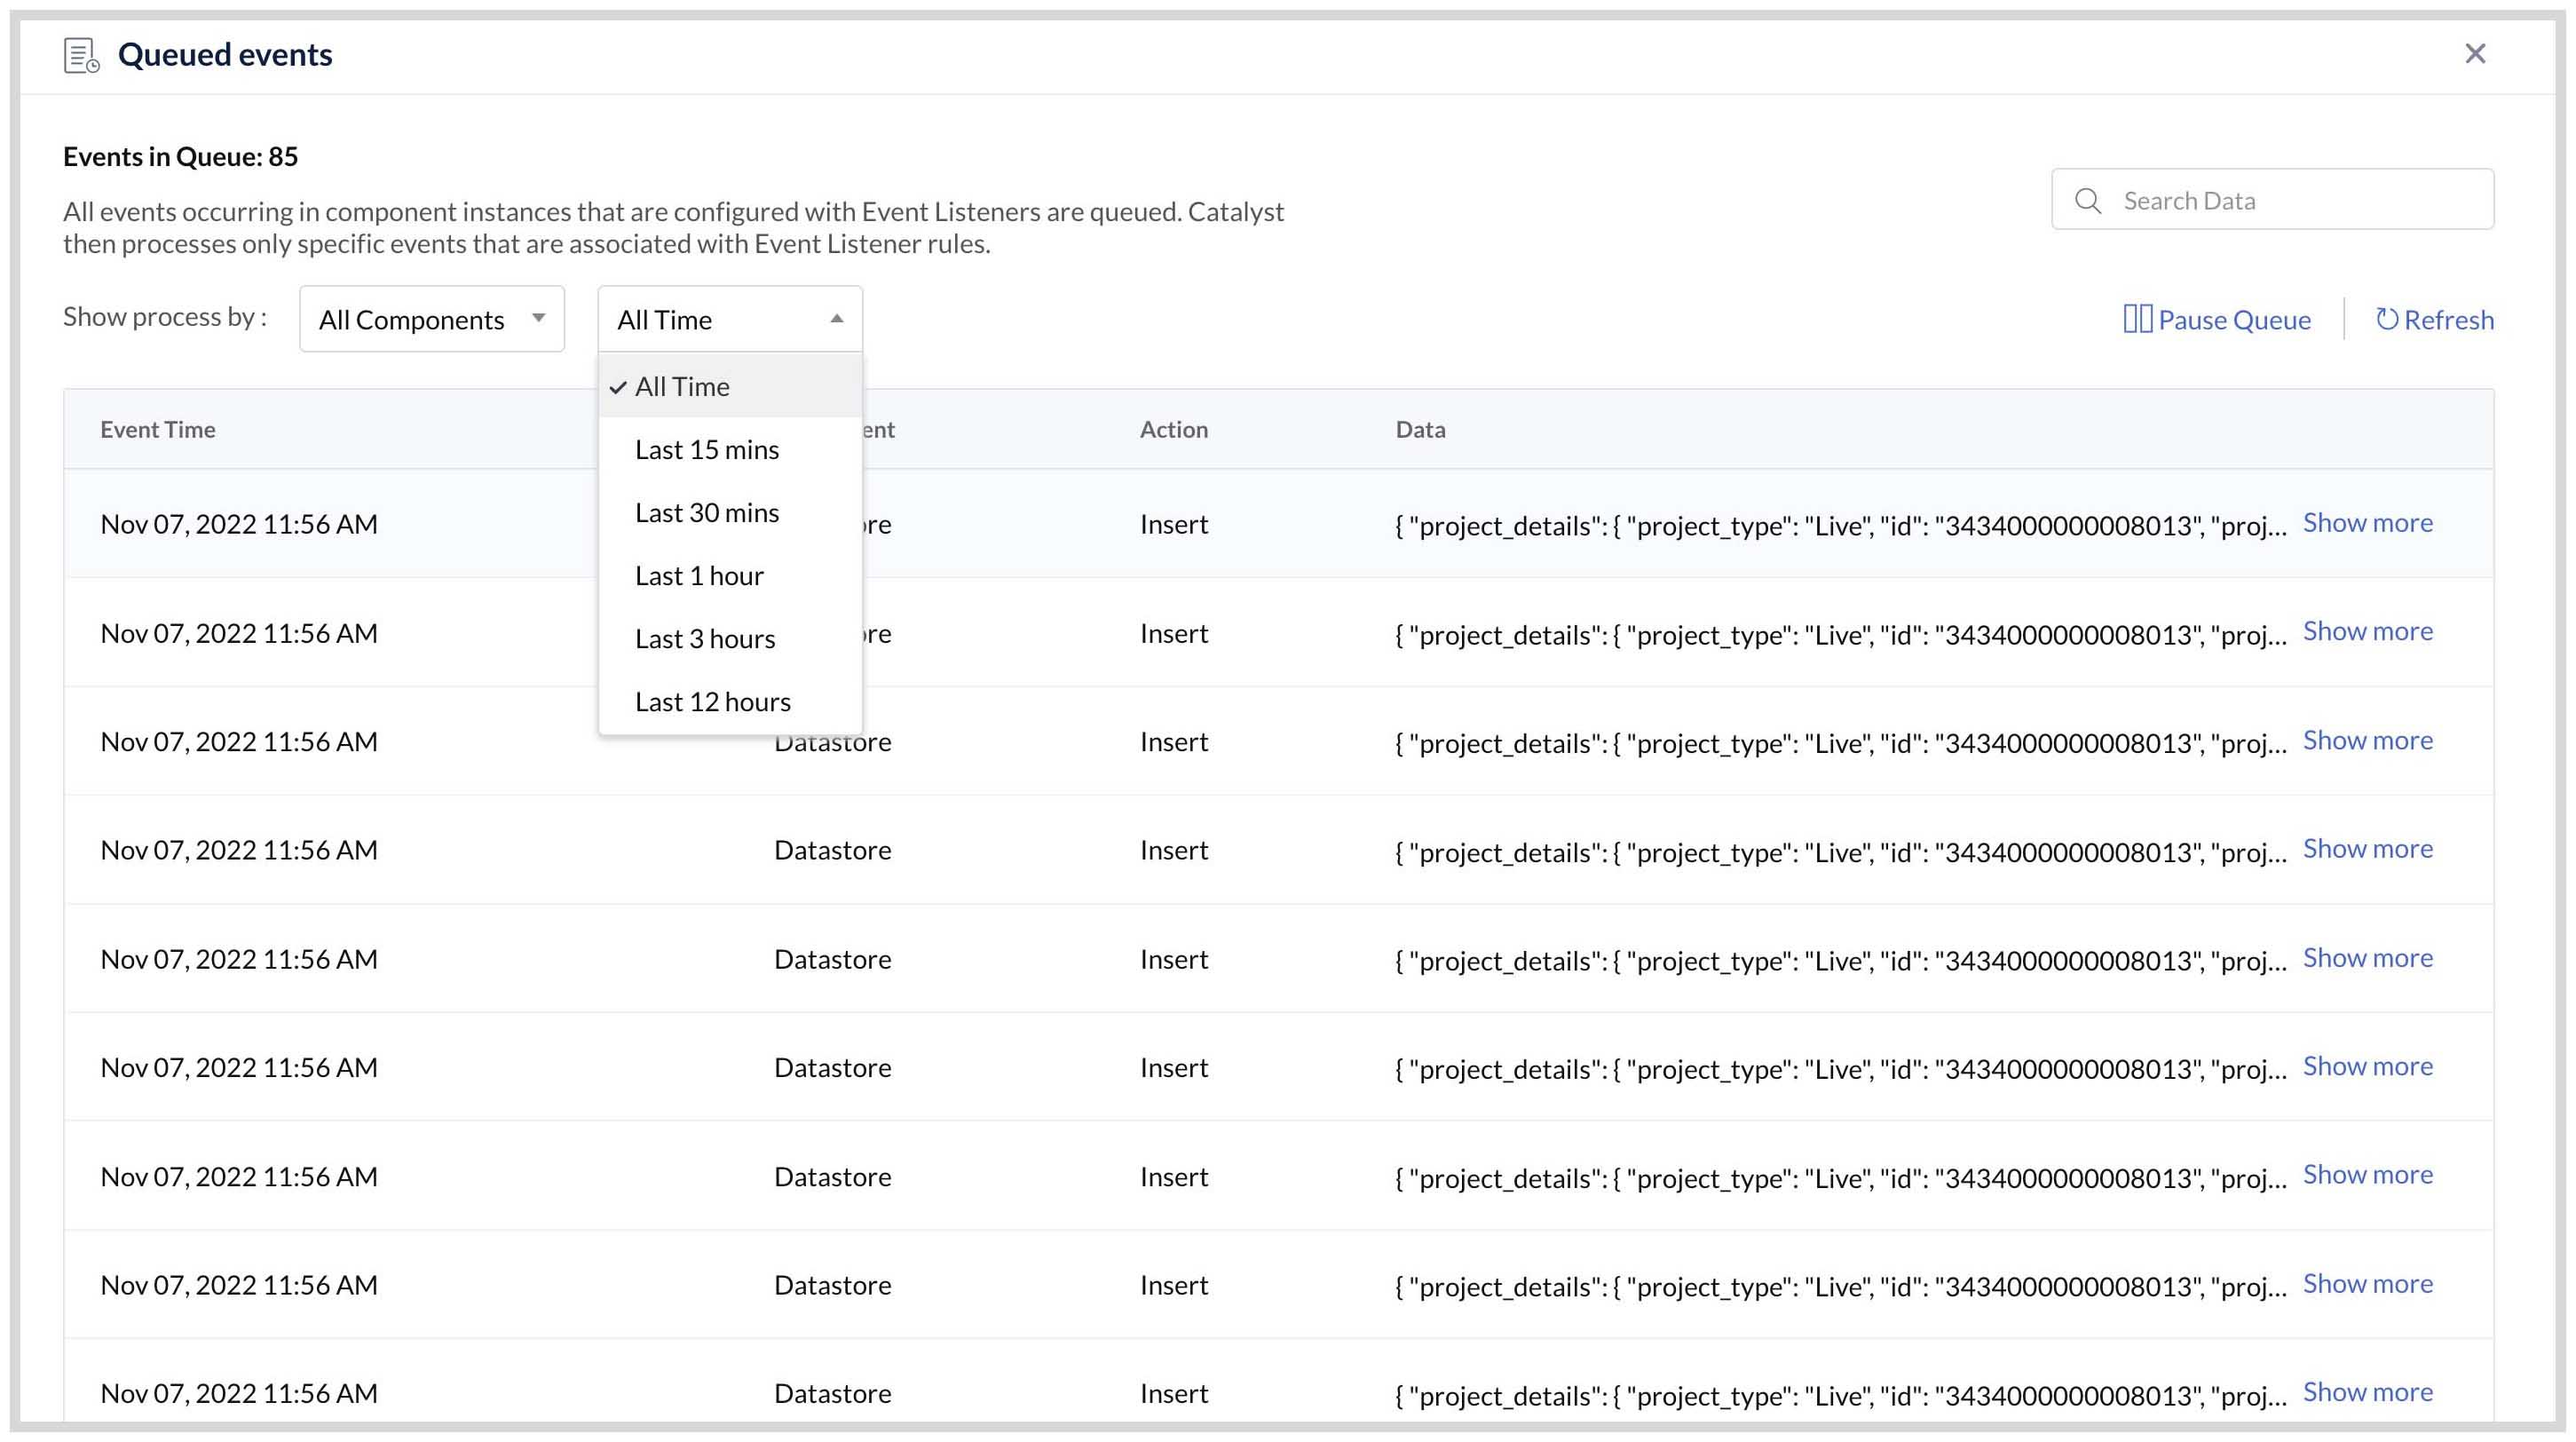This screenshot has width=2576, height=1442.
Task: Select the Last 15 mins filter
Action: tap(707, 449)
